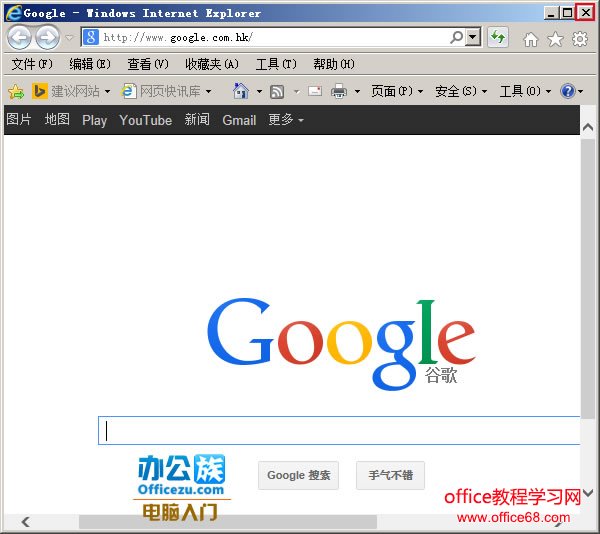
Task: Click Add to Favorites Bar star icon
Action: [16, 91]
